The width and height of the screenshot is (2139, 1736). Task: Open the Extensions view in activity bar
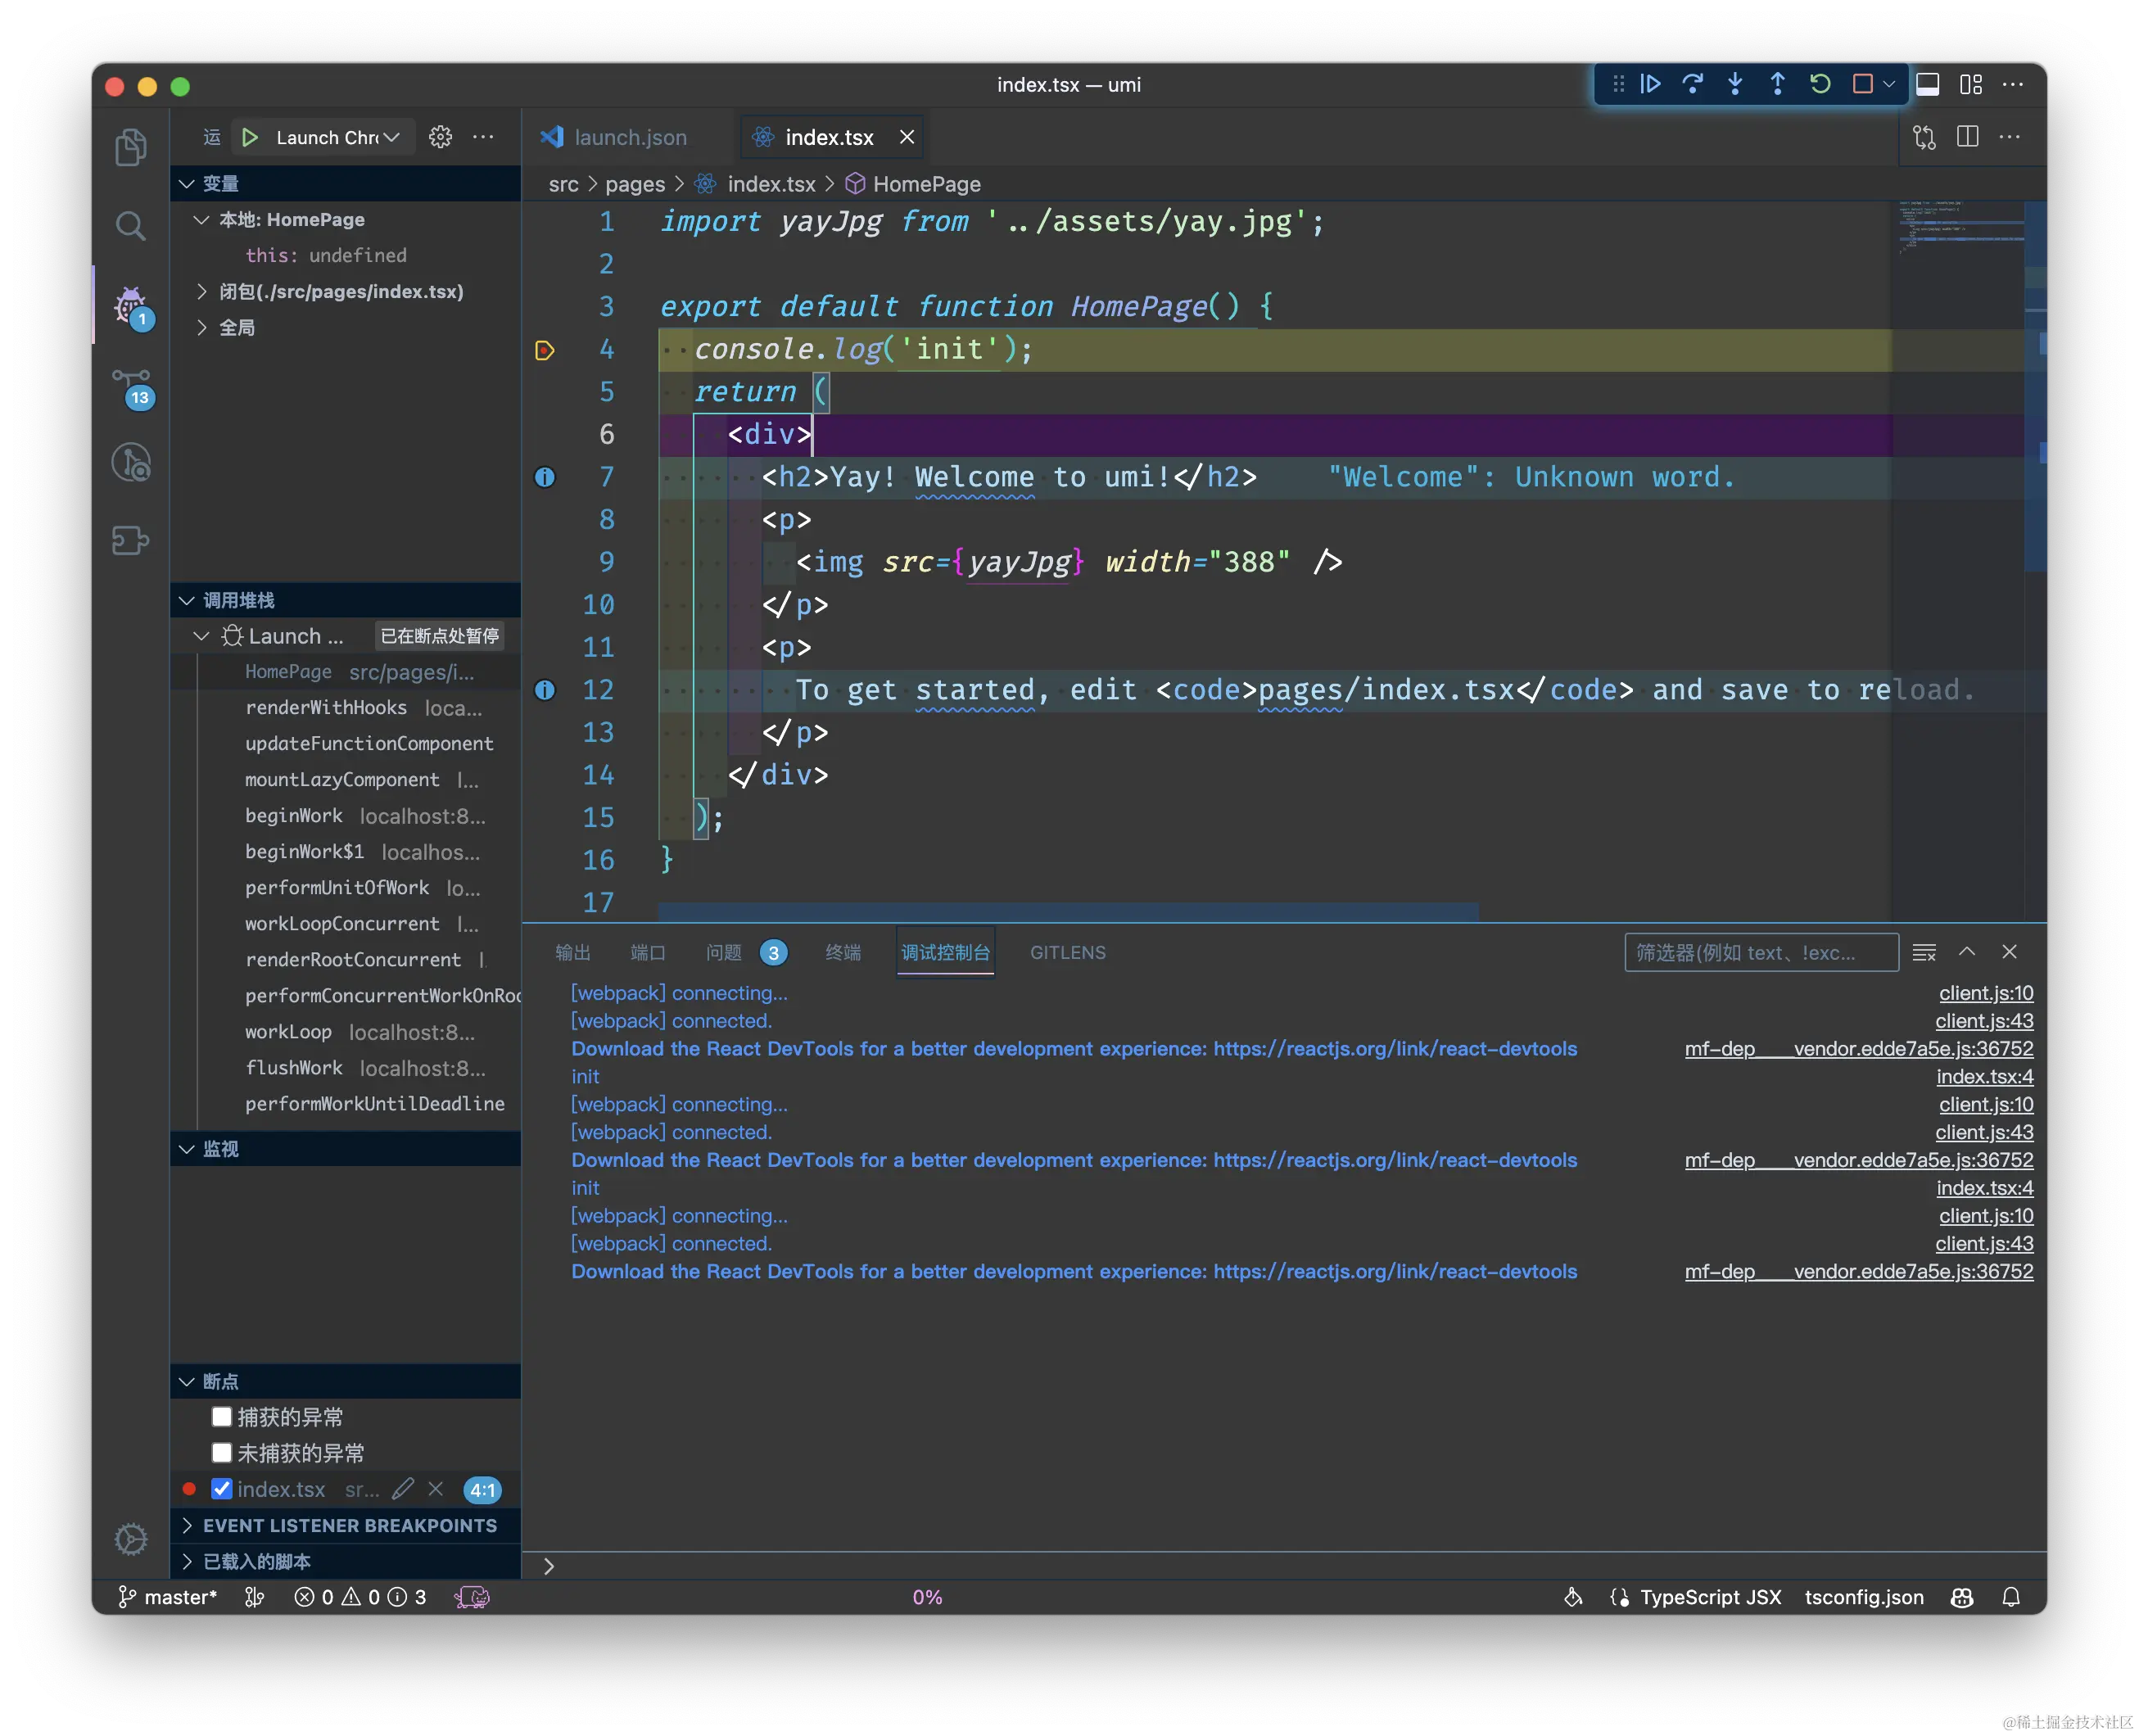click(130, 541)
